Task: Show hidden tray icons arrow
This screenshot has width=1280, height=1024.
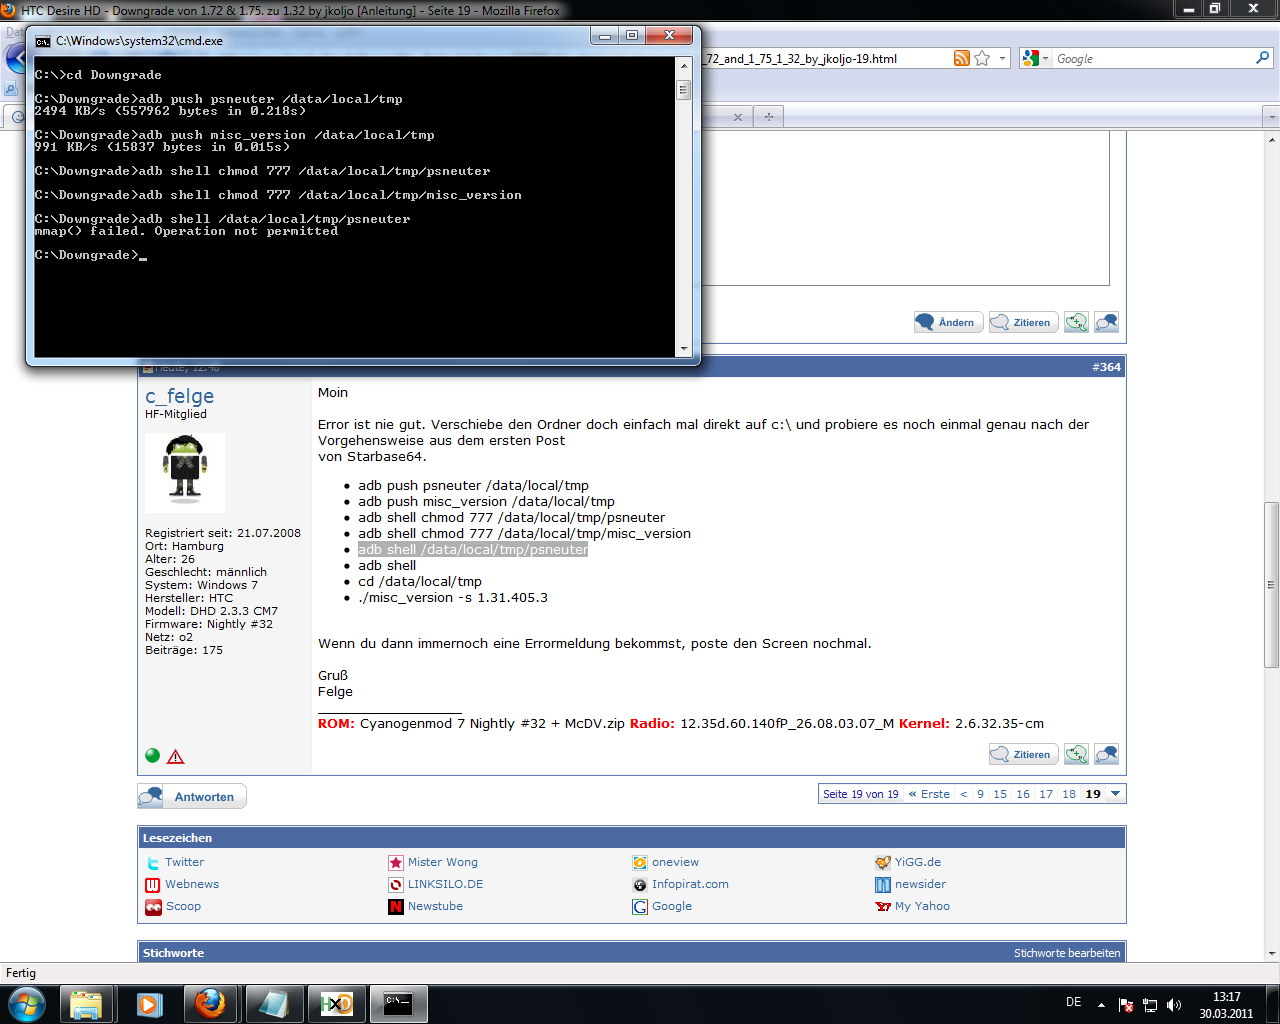Action: click(x=1101, y=1004)
